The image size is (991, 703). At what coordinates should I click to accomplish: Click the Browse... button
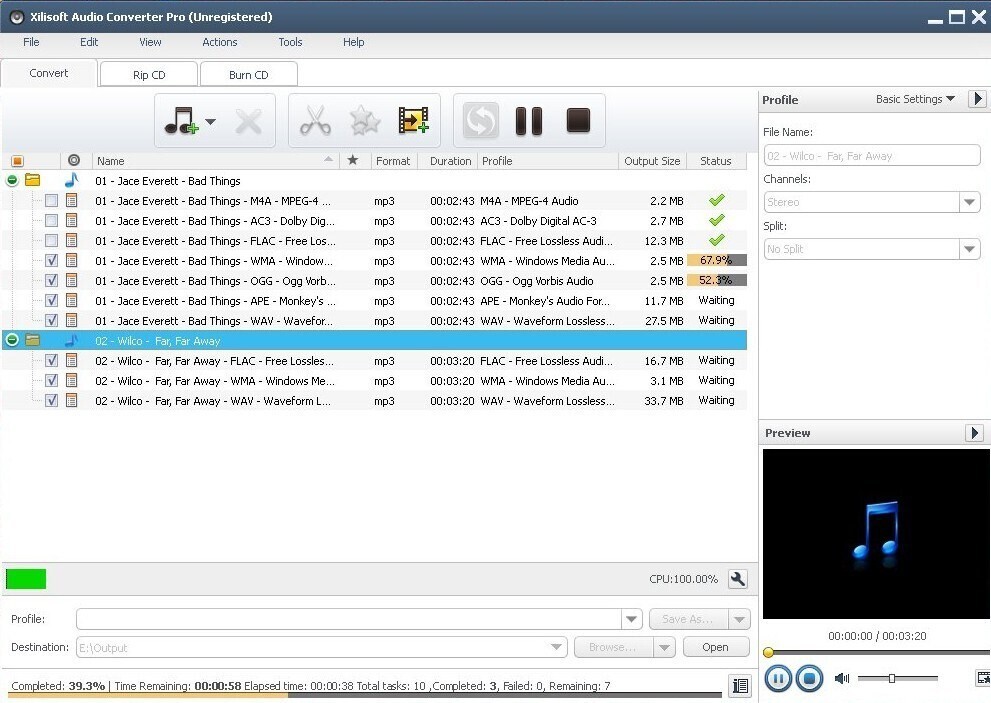(613, 647)
